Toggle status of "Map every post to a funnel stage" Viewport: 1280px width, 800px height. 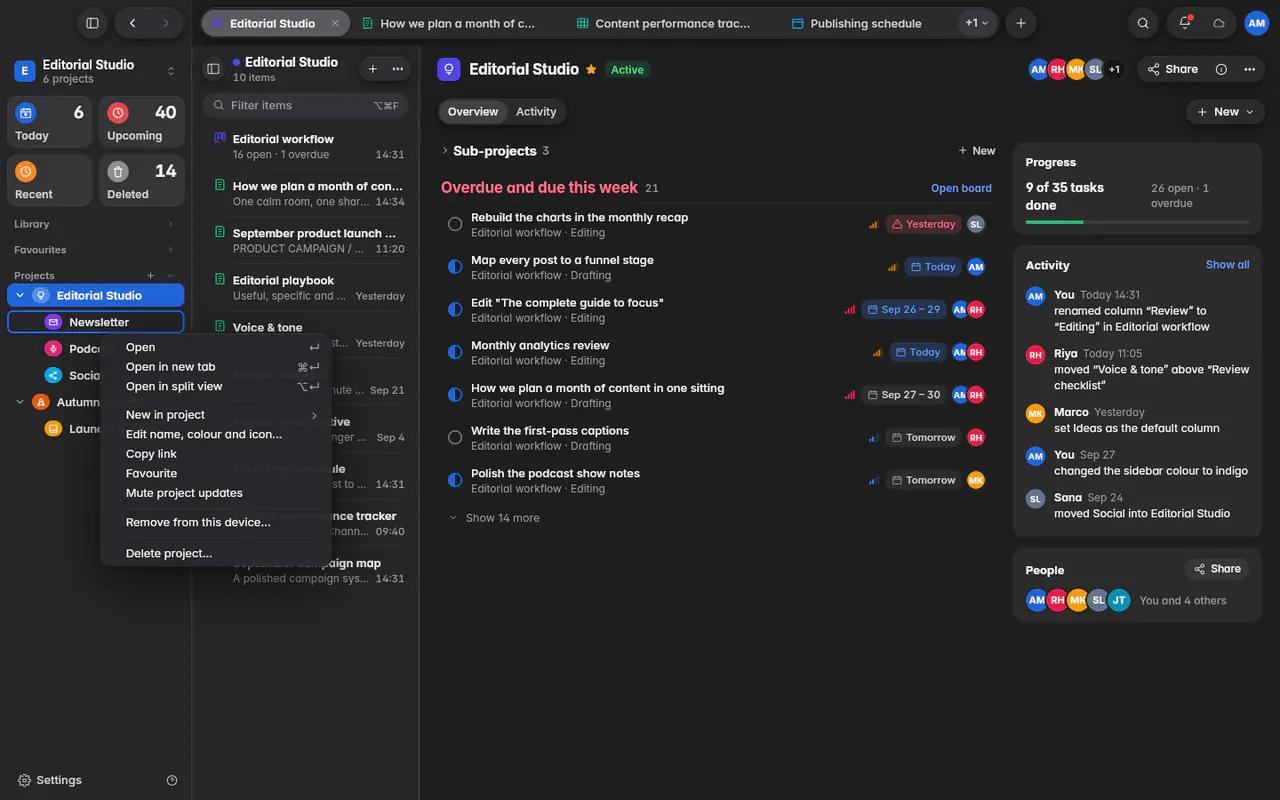(x=455, y=267)
